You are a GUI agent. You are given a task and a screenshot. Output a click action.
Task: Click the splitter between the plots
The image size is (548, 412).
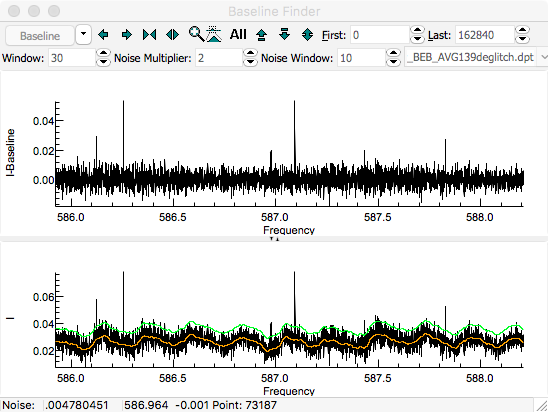tap(274, 239)
